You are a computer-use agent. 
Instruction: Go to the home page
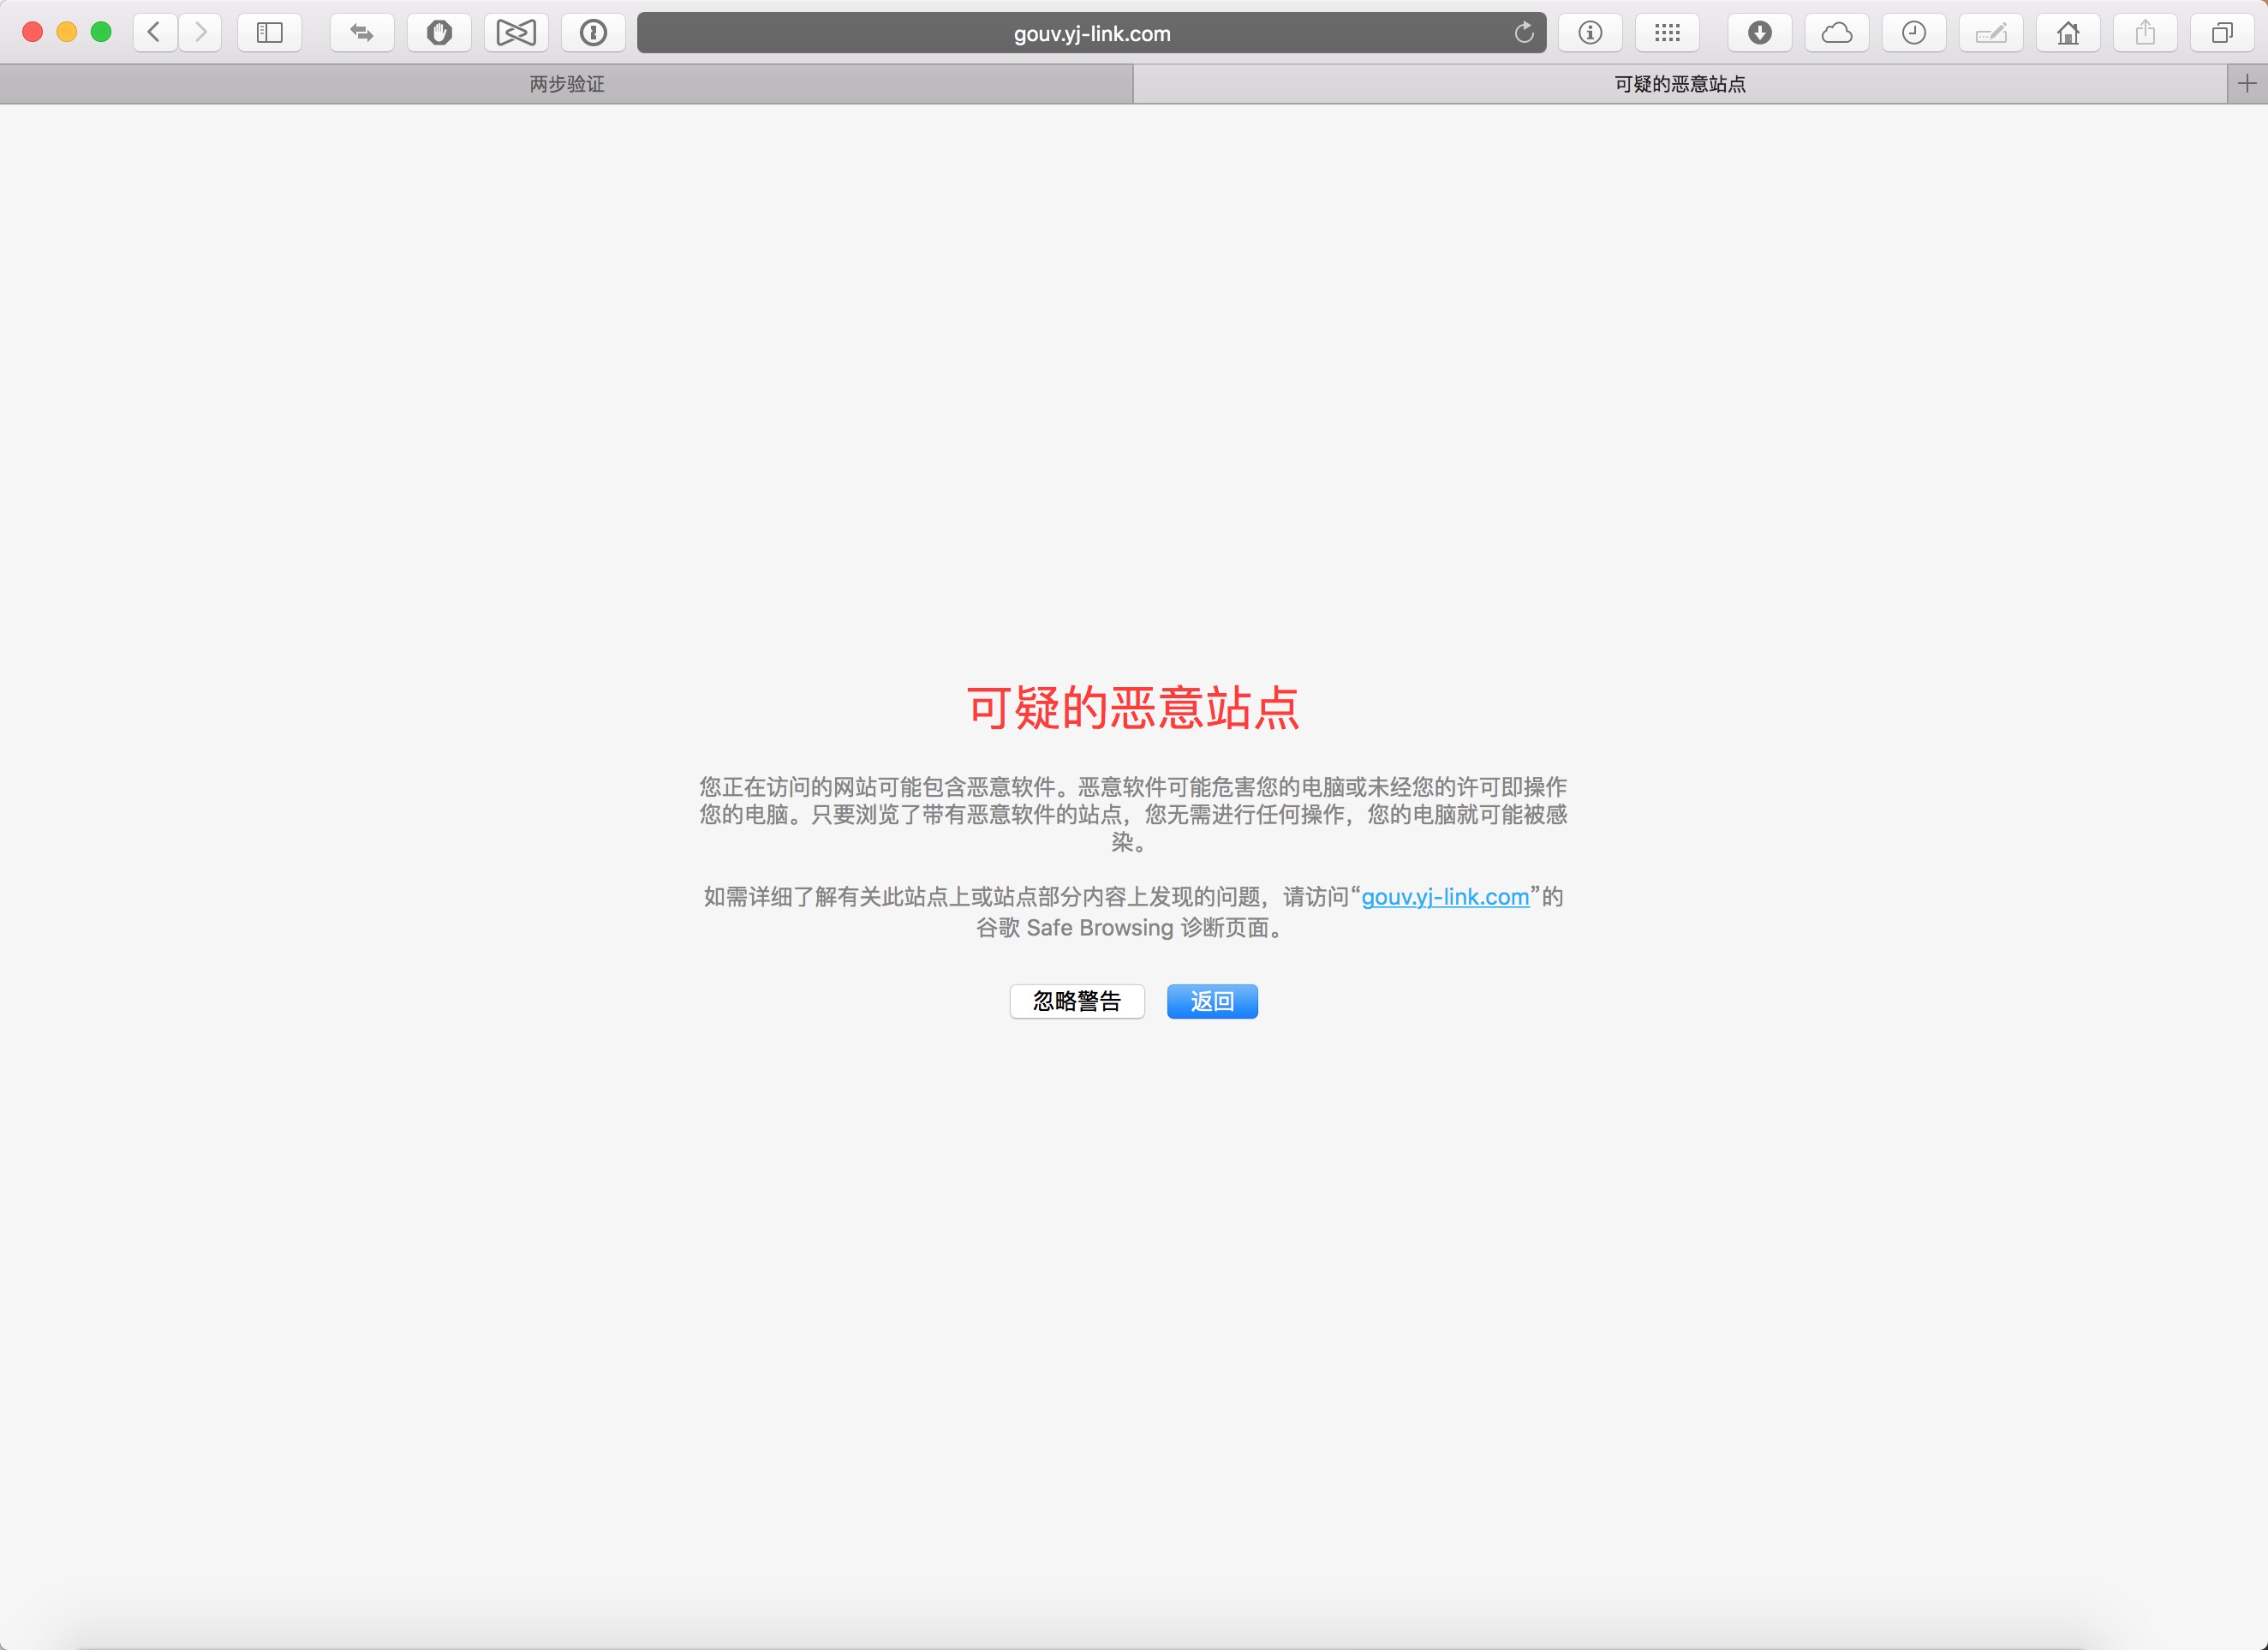2068,33
